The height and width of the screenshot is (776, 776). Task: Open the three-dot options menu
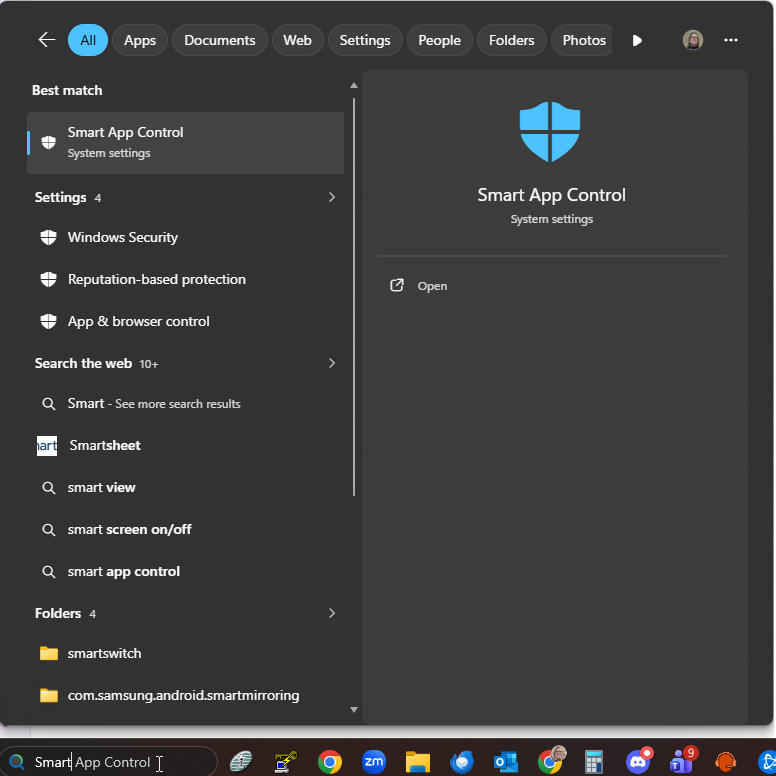(x=731, y=40)
